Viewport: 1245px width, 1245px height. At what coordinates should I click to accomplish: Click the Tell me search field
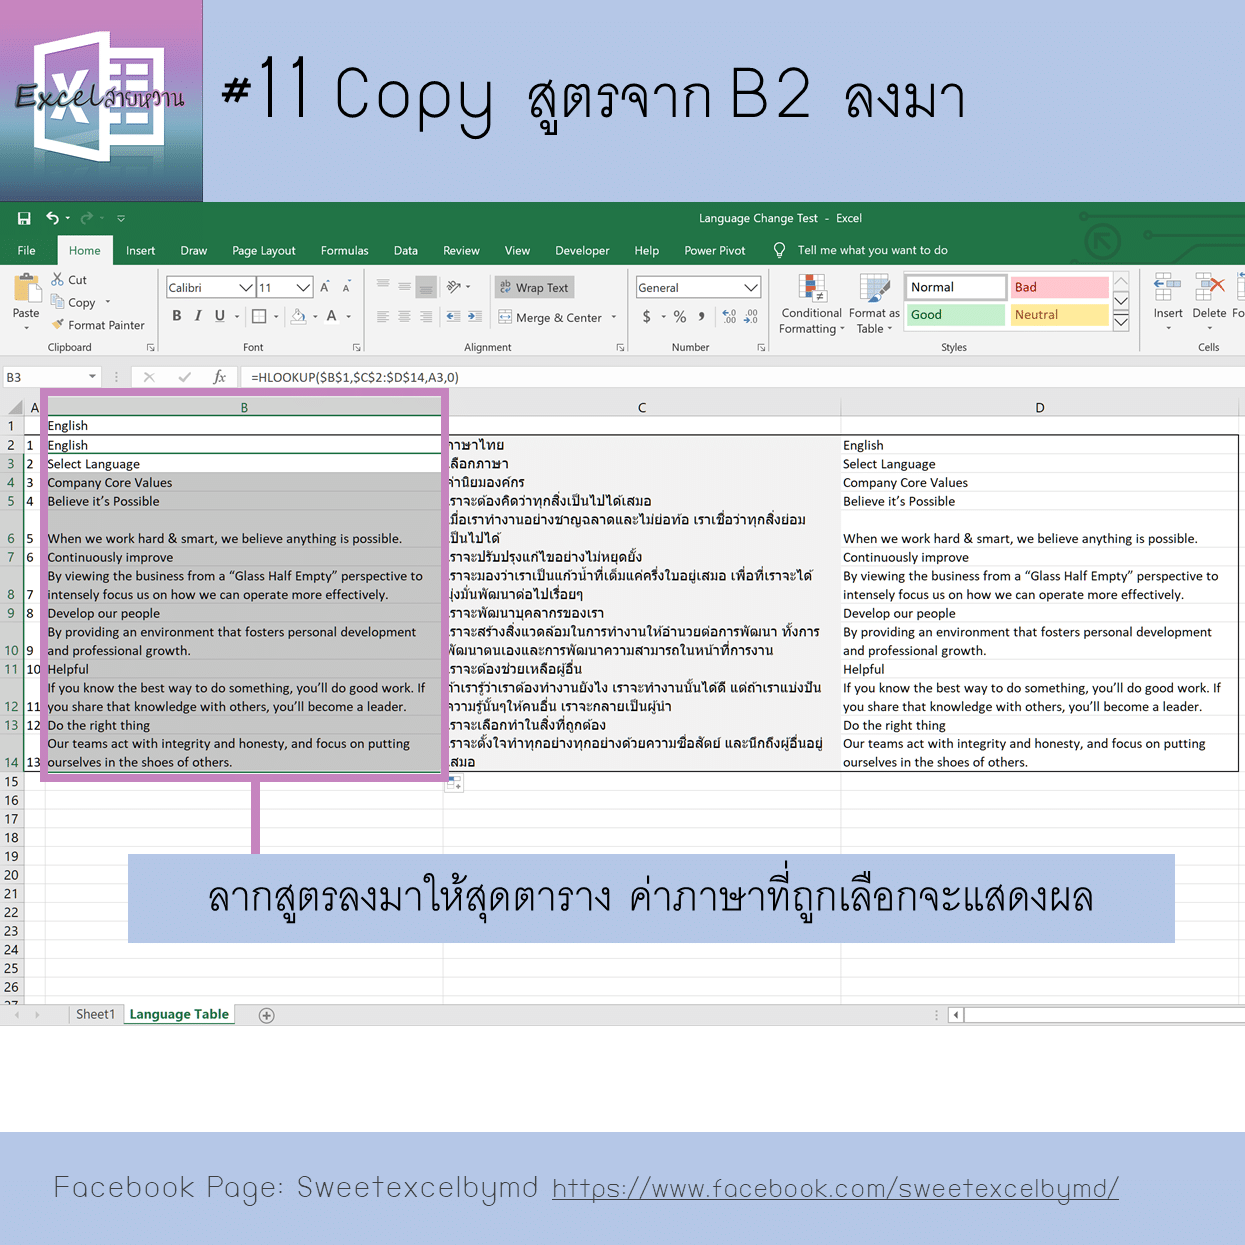(x=872, y=251)
